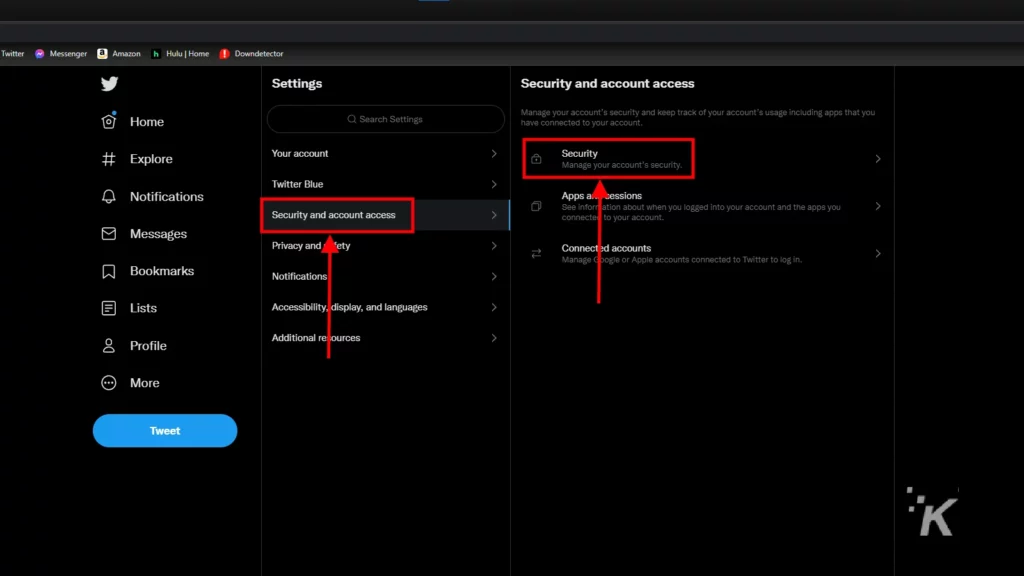Expand Additional resources chevron
The width and height of the screenshot is (1024, 576).
click(x=494, y=338)
